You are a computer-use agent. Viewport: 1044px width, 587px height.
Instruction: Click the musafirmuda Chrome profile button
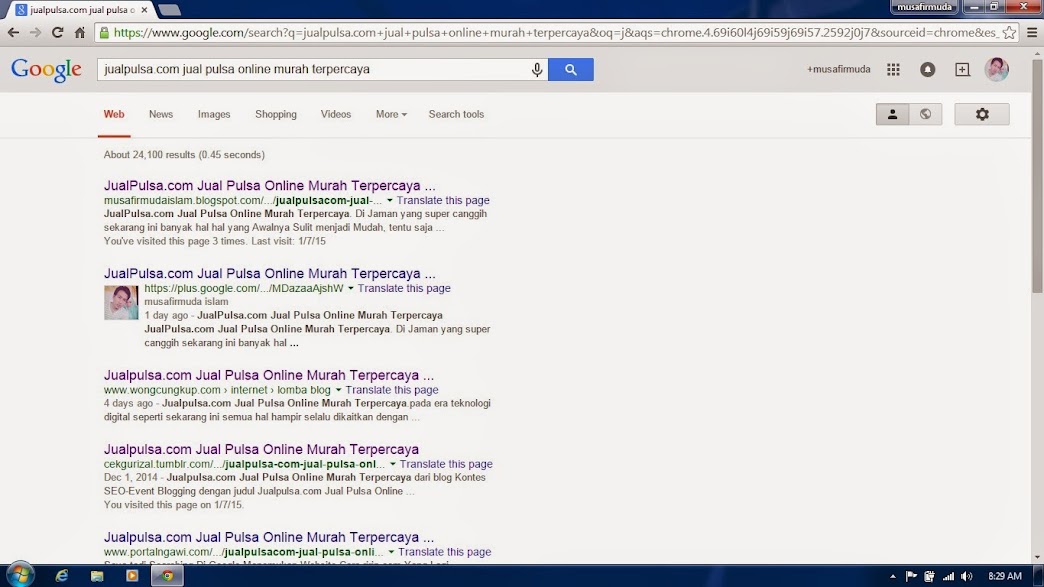[x=924, y=7]
